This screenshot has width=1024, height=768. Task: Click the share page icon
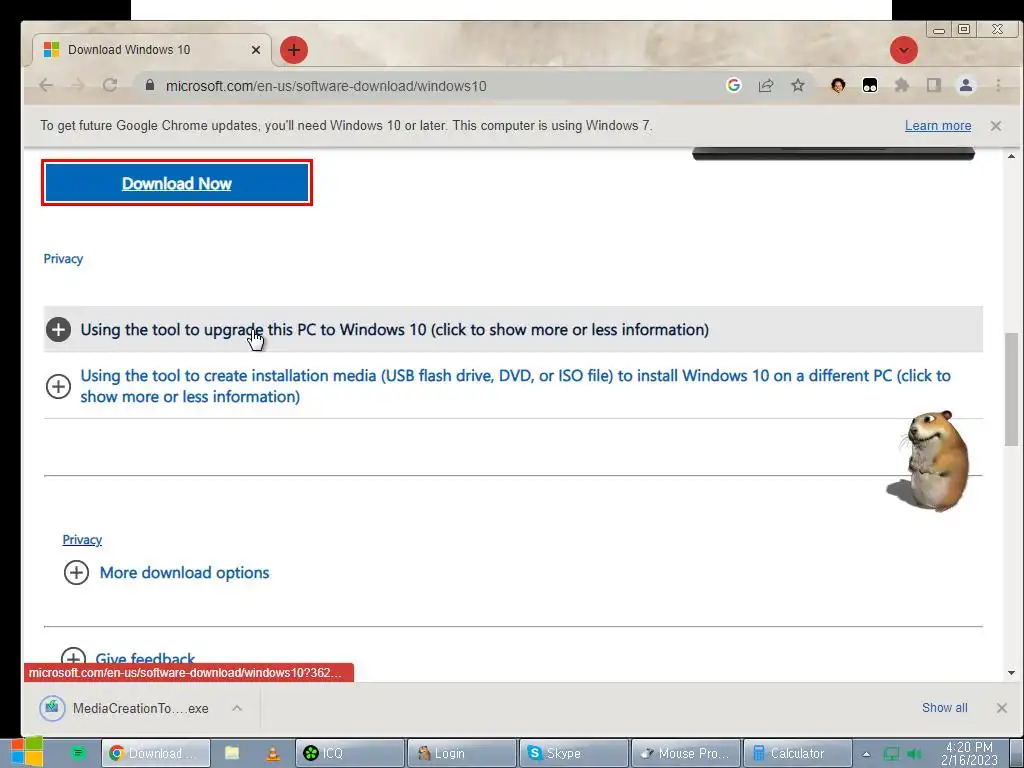(x=765, y=86)
